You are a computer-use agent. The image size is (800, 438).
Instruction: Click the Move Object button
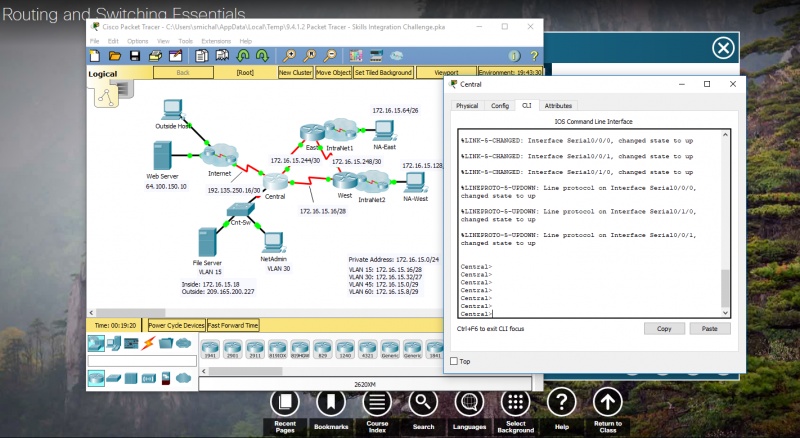(333, 72)
